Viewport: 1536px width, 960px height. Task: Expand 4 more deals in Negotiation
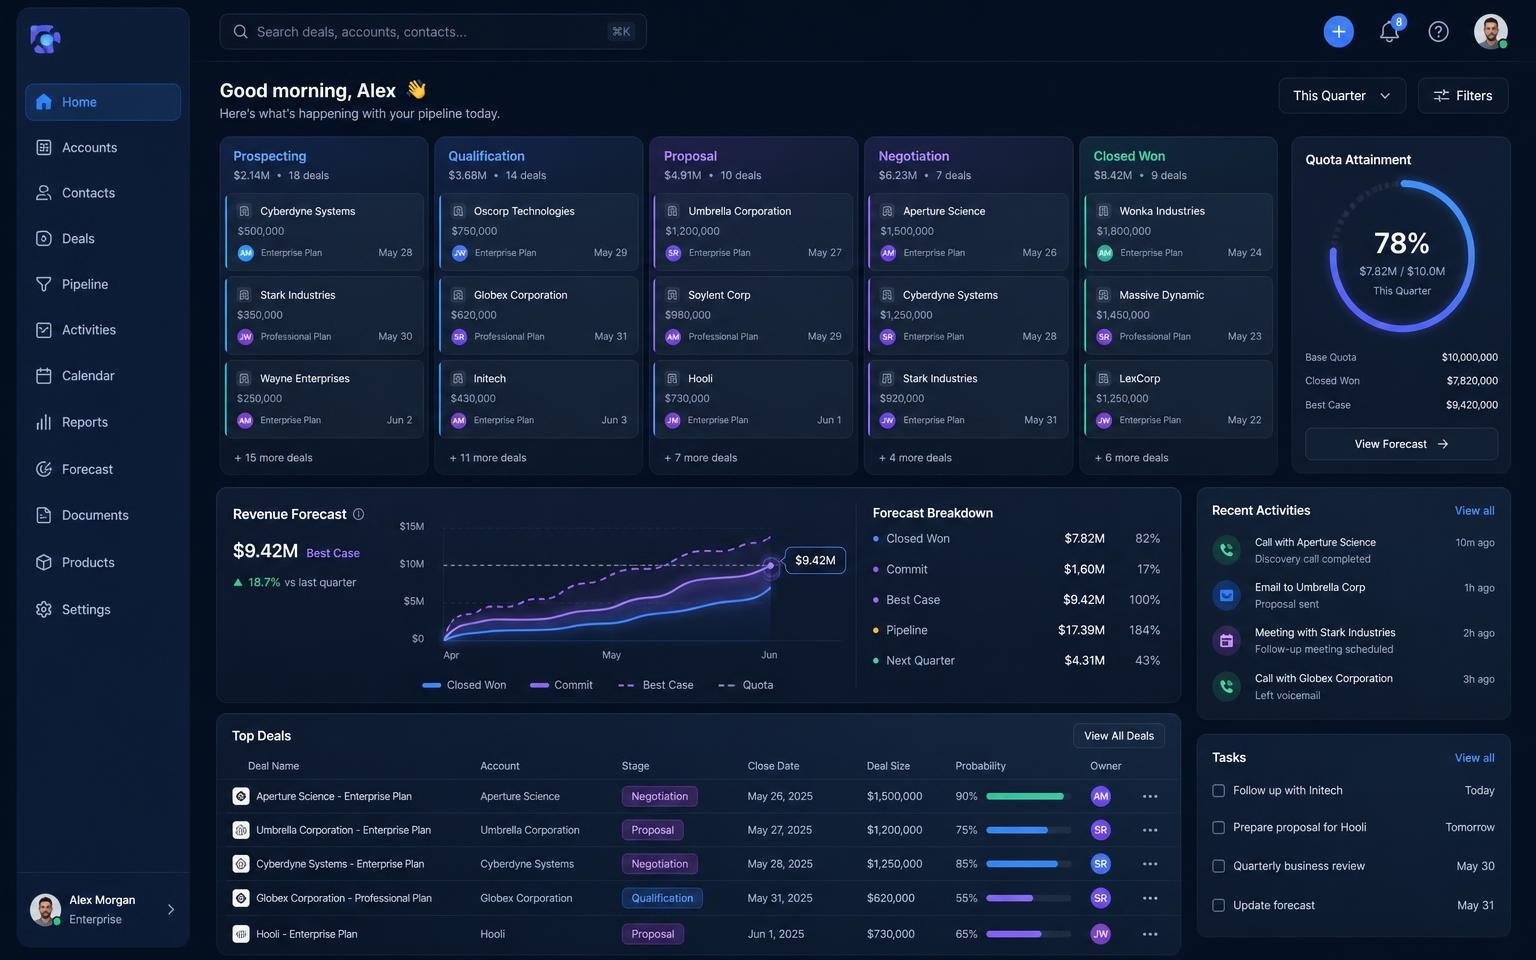click(x=916, y=458)
